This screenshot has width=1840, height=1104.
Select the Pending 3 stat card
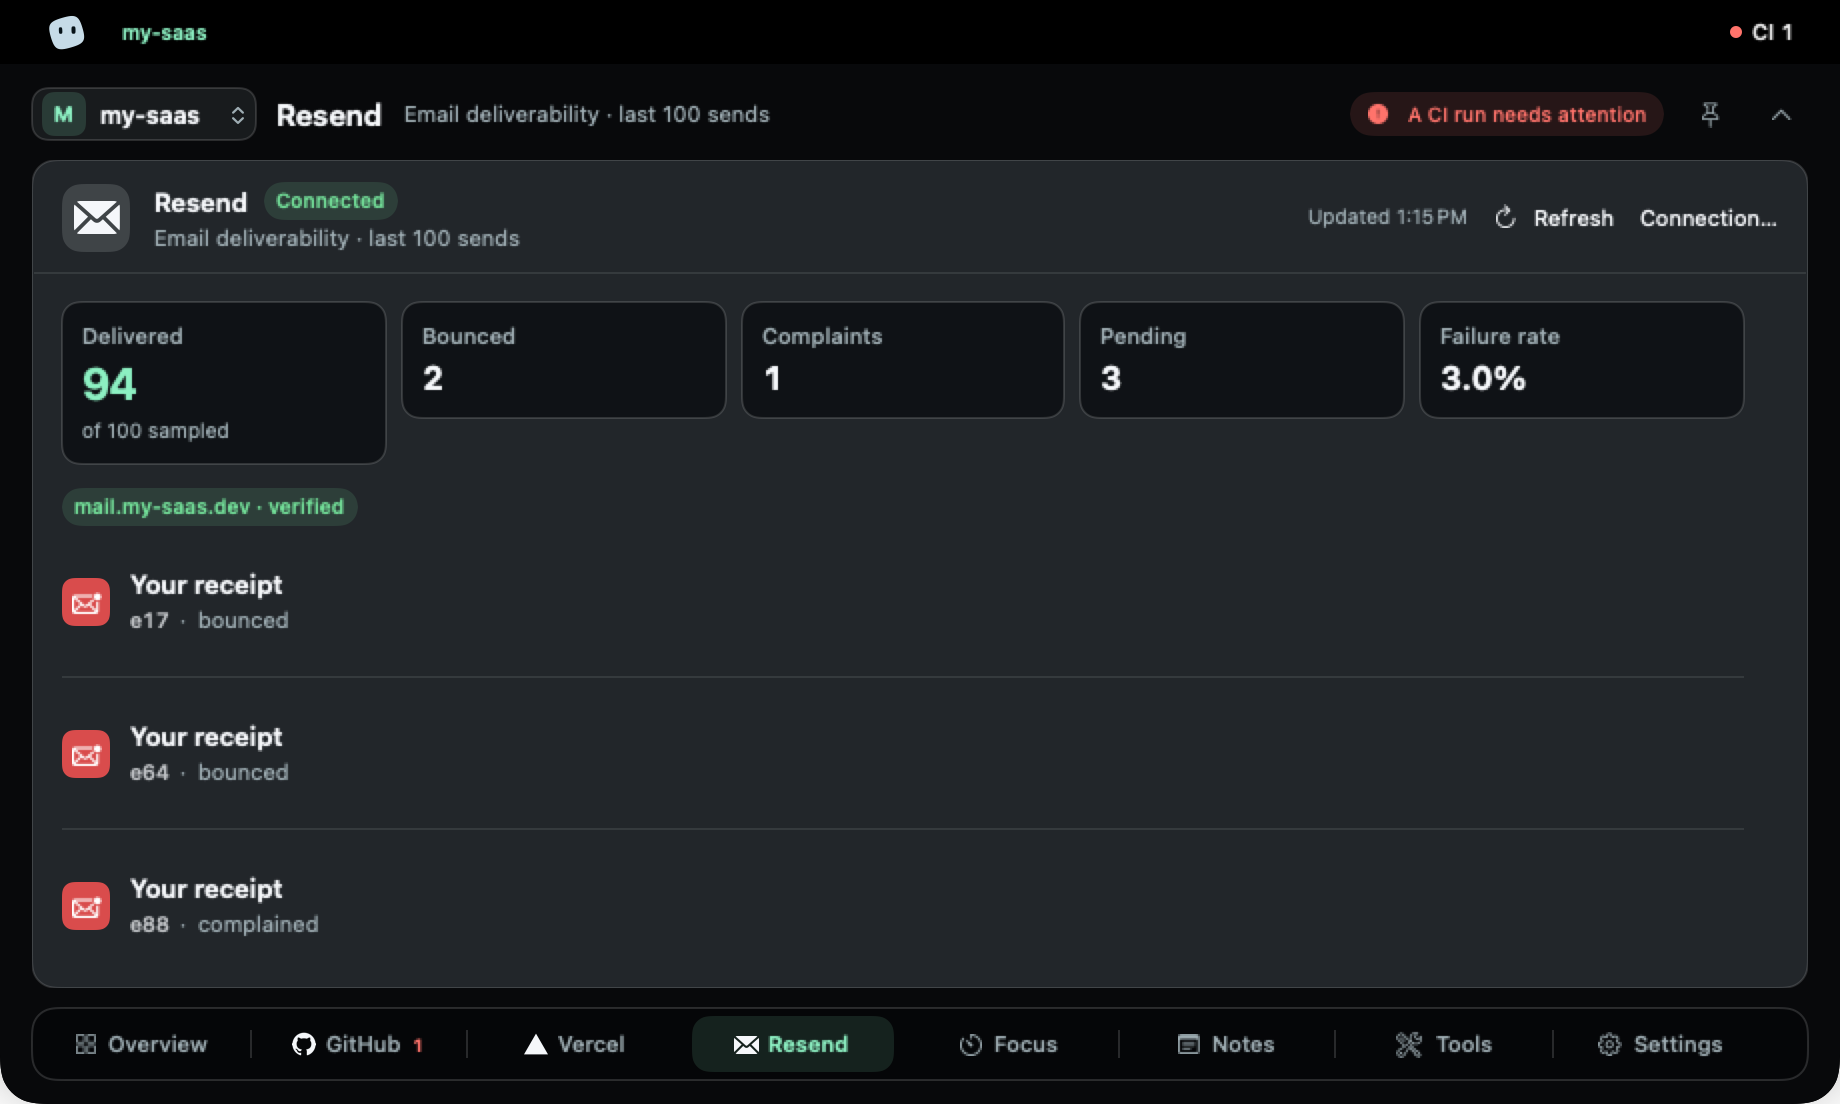[x=1241, y=360]
